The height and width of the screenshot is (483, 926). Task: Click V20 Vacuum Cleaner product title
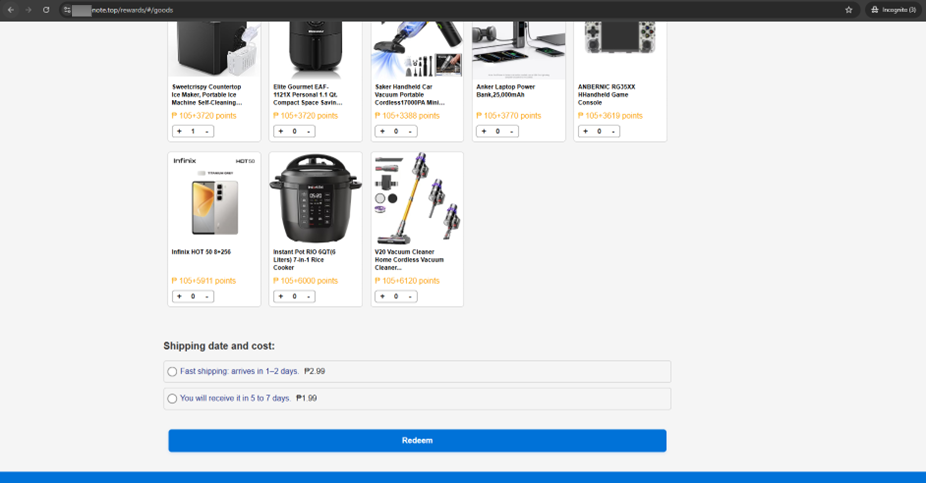(x=409, y=260)
